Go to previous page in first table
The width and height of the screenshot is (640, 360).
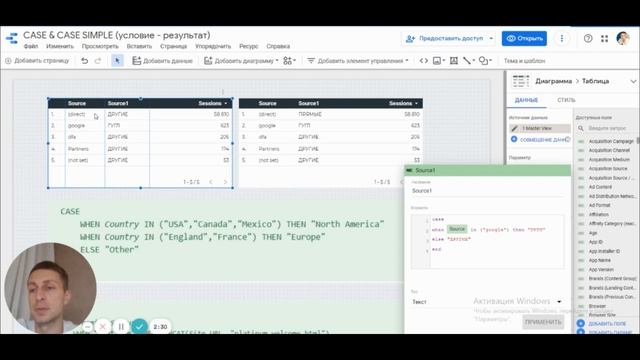[x=211, y=182]
